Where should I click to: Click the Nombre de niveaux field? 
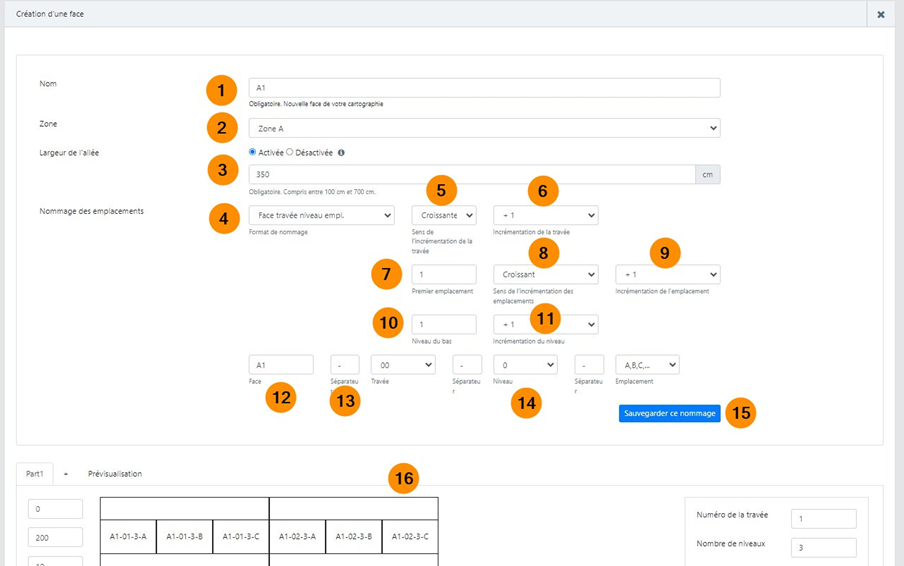click(x=823, y=547)
